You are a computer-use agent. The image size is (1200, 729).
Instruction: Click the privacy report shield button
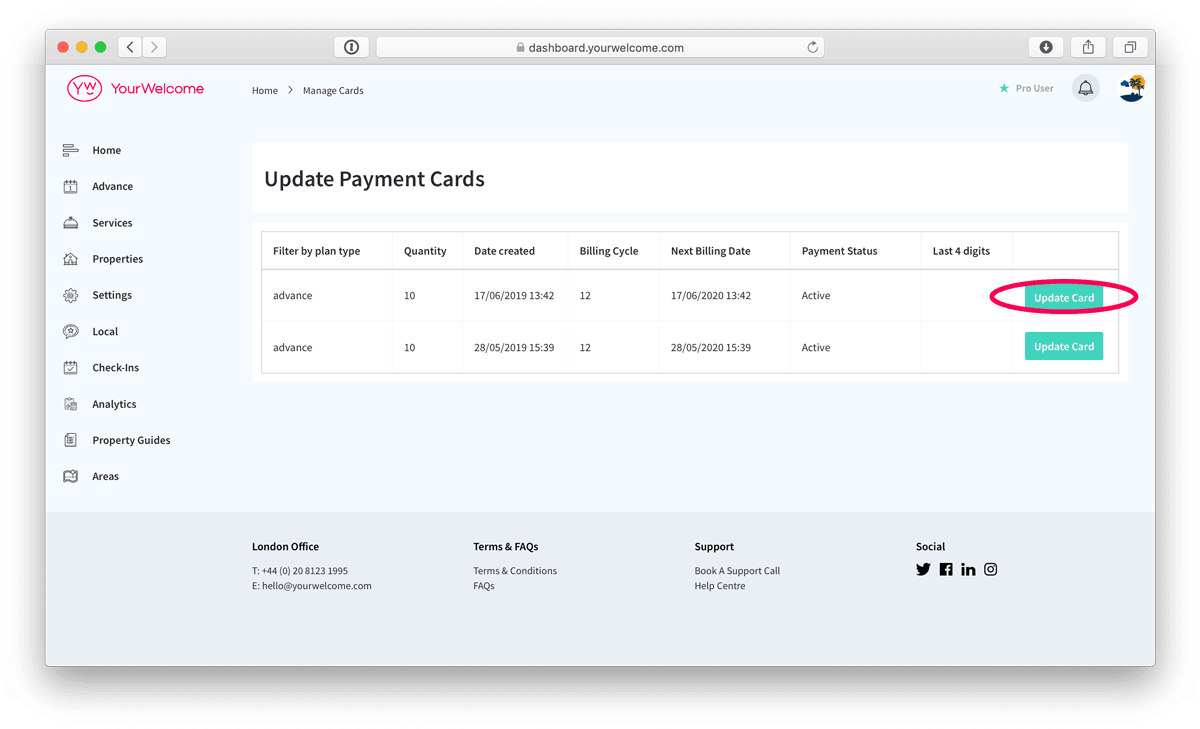pos(351,47)
